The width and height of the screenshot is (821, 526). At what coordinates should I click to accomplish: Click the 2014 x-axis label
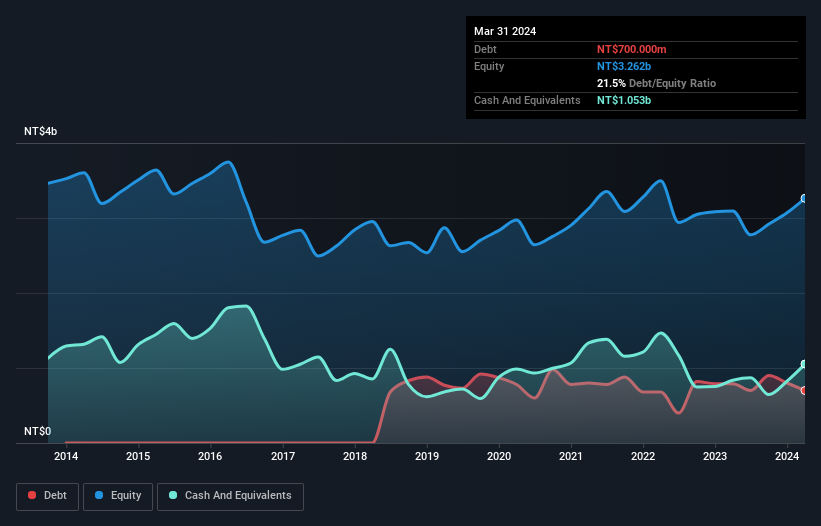coord(66,456)
